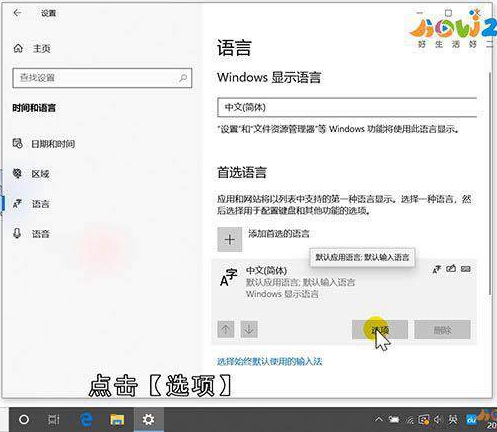
Task: Open 语音 speech settings
Action: (x=31, y=233)
